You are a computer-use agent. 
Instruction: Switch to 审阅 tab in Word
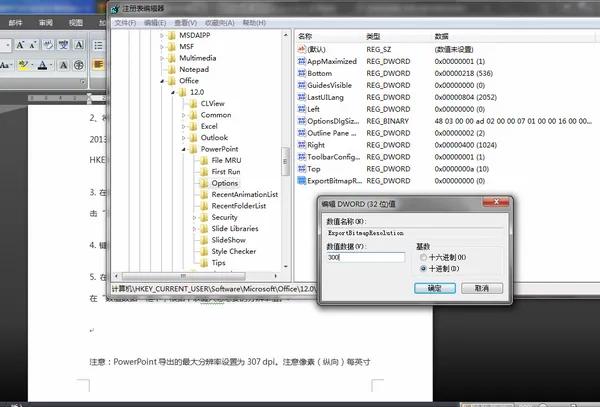(46, 23)
